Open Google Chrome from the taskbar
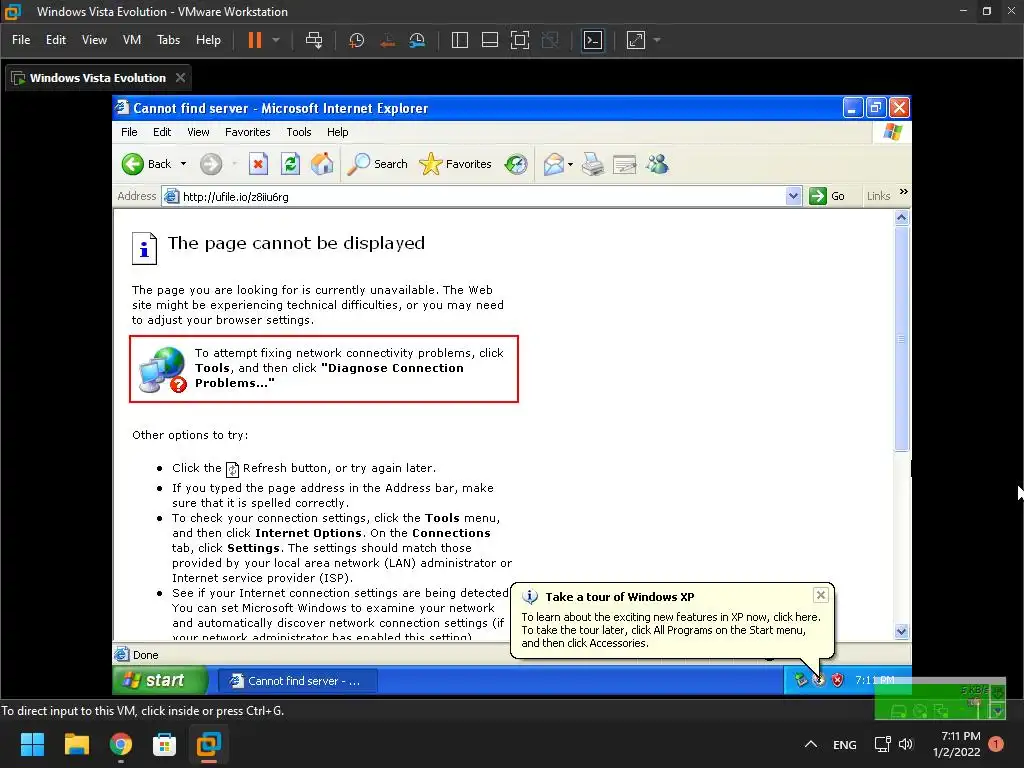 pos(120,744)
